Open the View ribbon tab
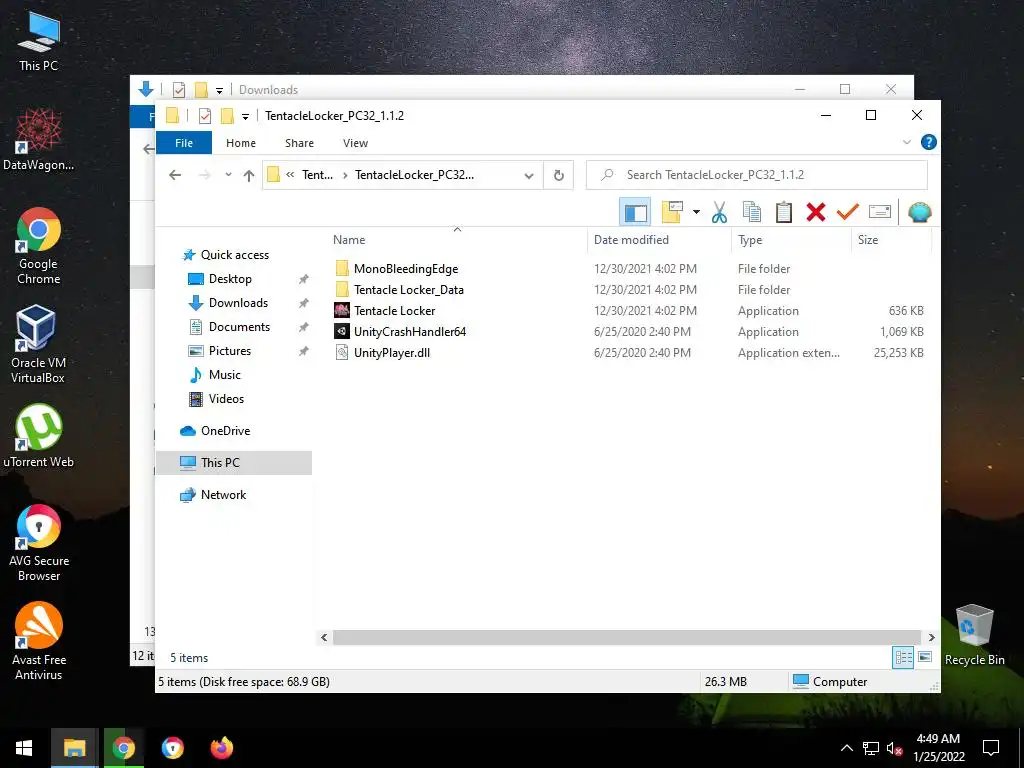This screenshot has height=768, width=1024. [355, 143]
